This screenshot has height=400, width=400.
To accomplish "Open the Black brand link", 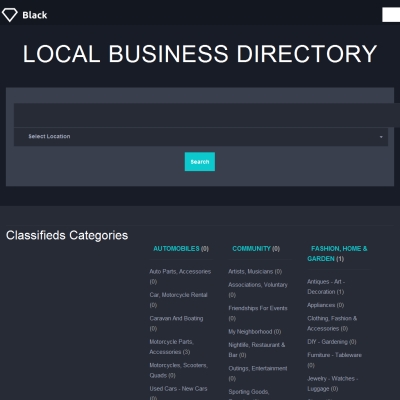I will tap(35, 15).
